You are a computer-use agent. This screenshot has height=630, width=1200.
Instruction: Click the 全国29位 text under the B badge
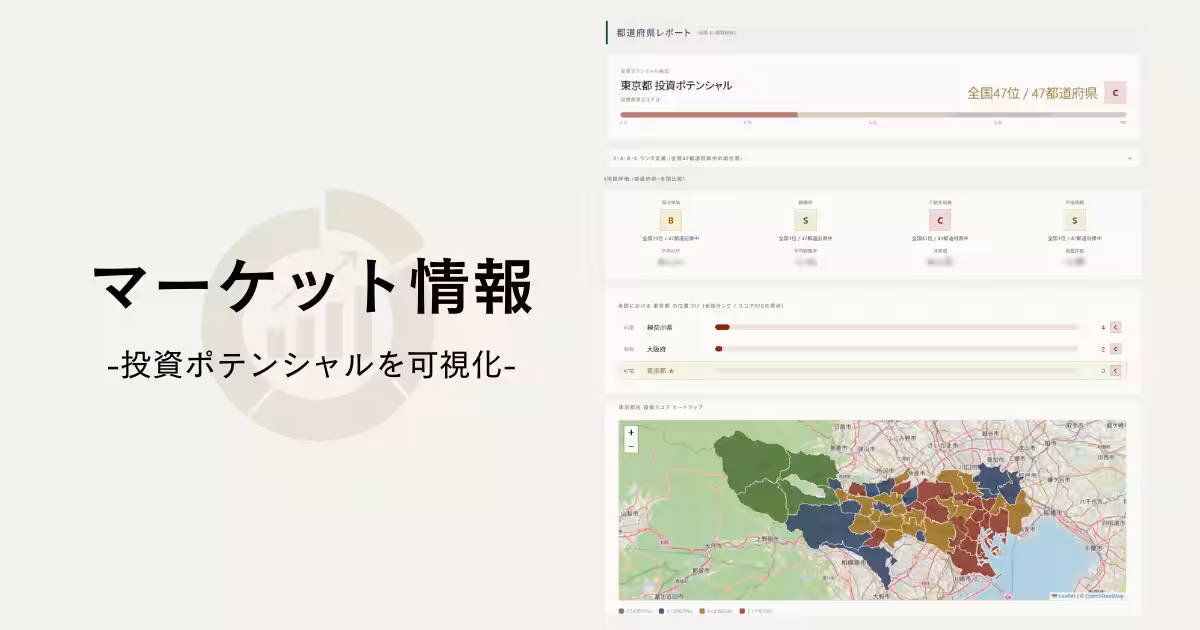pyautogui.click(x=671, y=238)
